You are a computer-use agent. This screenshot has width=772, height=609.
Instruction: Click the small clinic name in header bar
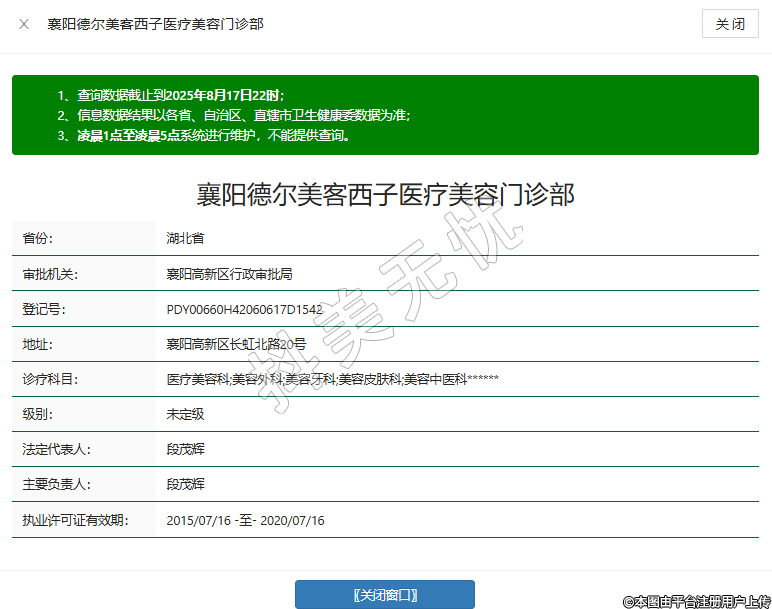pos(155,24)
